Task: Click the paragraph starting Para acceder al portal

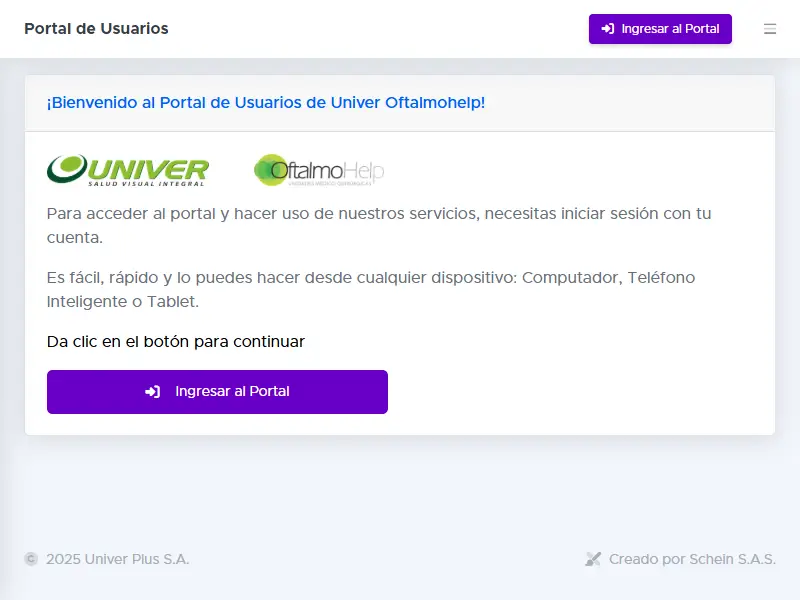Action: point(379,226)
